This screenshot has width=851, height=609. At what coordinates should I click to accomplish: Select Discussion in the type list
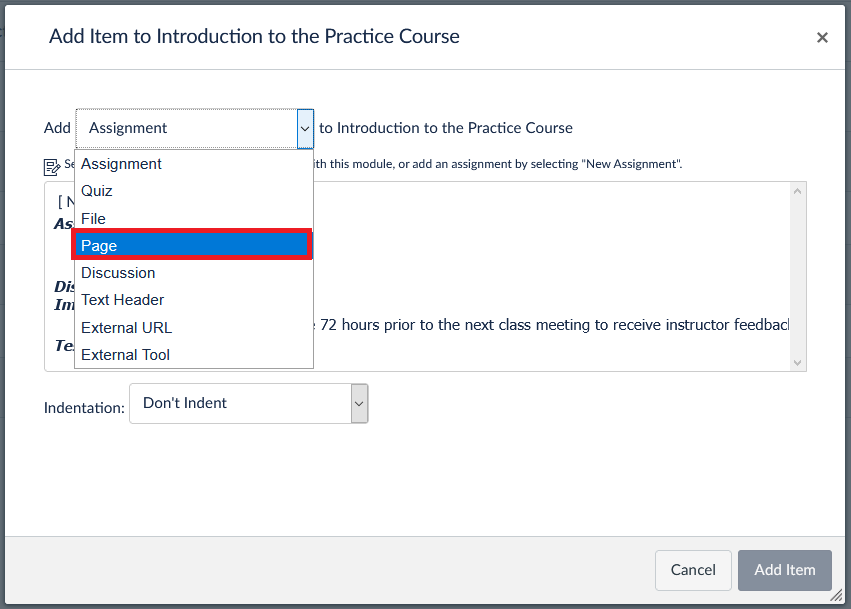pyautogui.click(x=194, y=272)
